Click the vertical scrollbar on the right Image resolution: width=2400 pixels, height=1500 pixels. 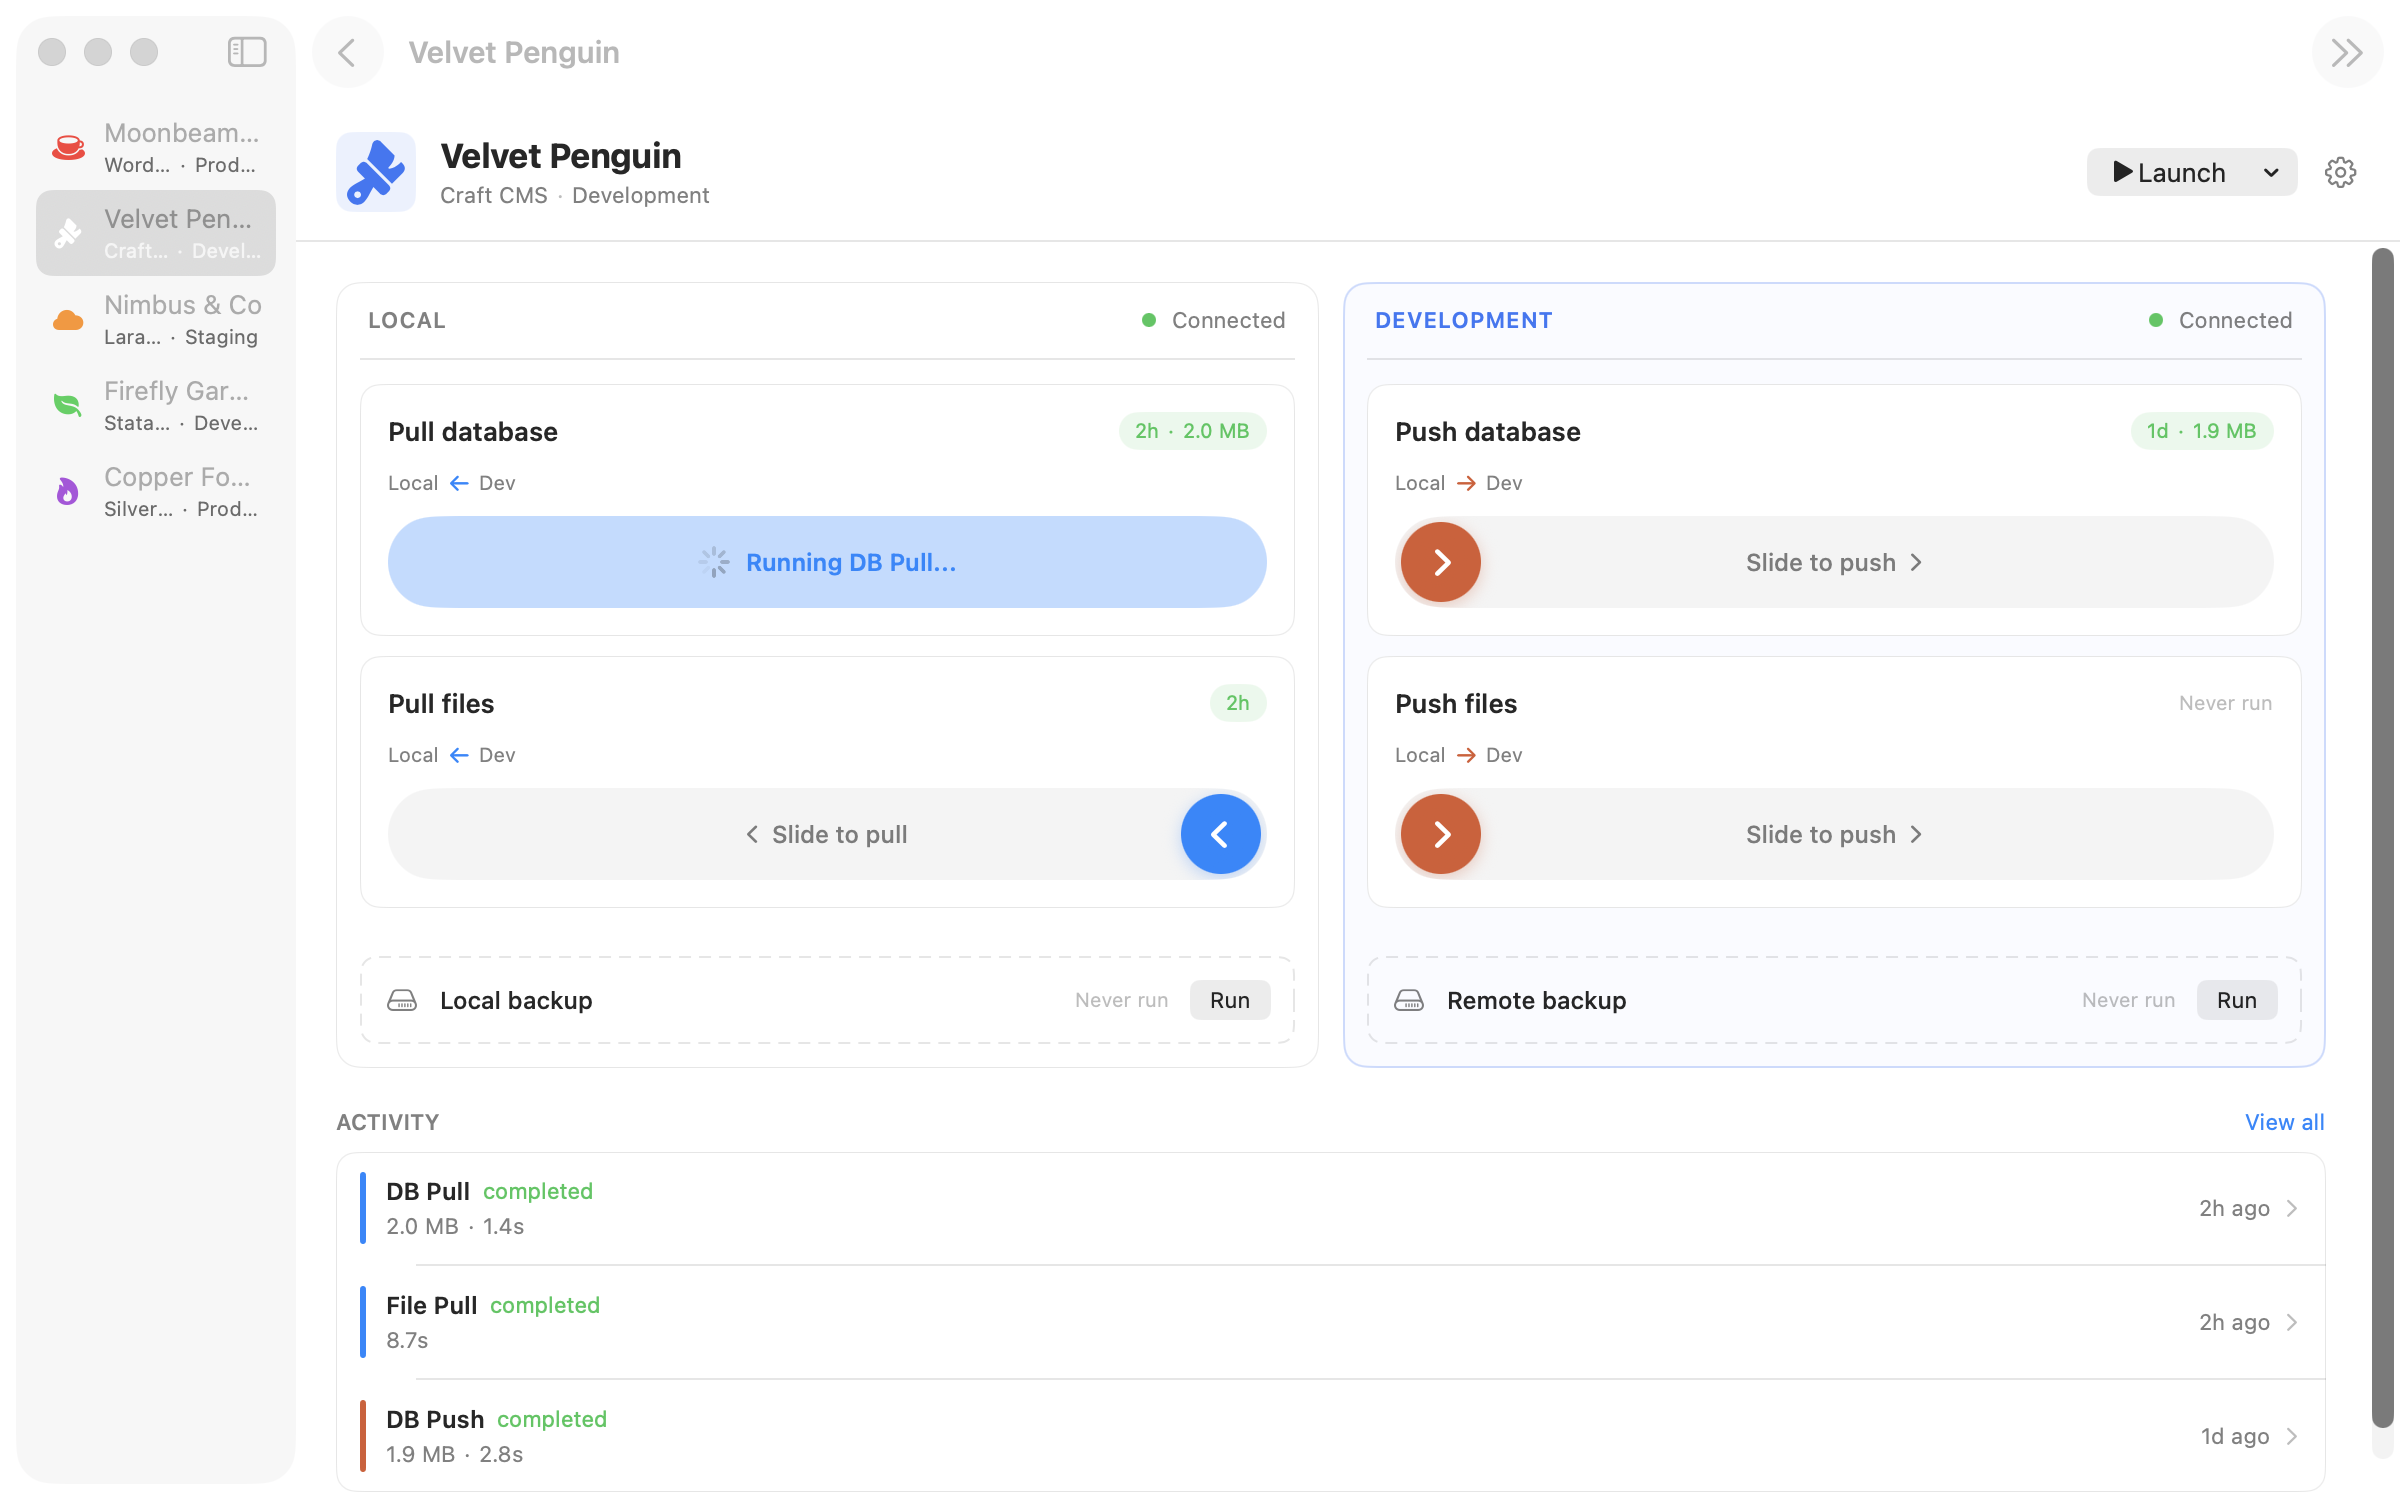[2383, 838]
